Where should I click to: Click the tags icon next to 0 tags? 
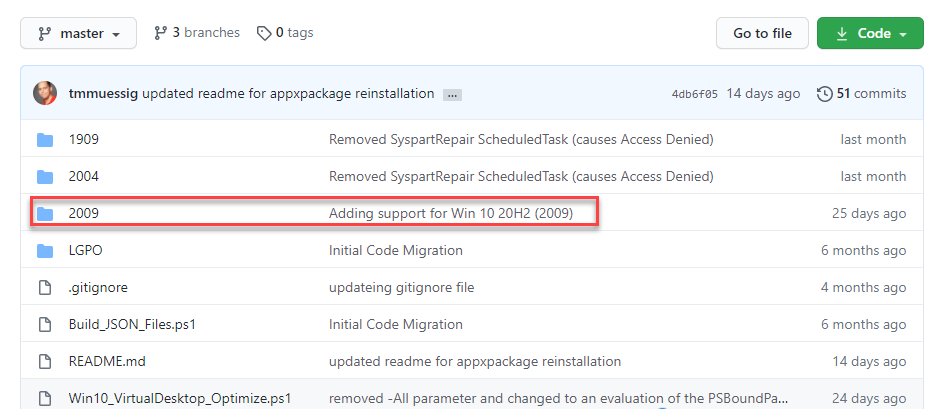(264, 33)
